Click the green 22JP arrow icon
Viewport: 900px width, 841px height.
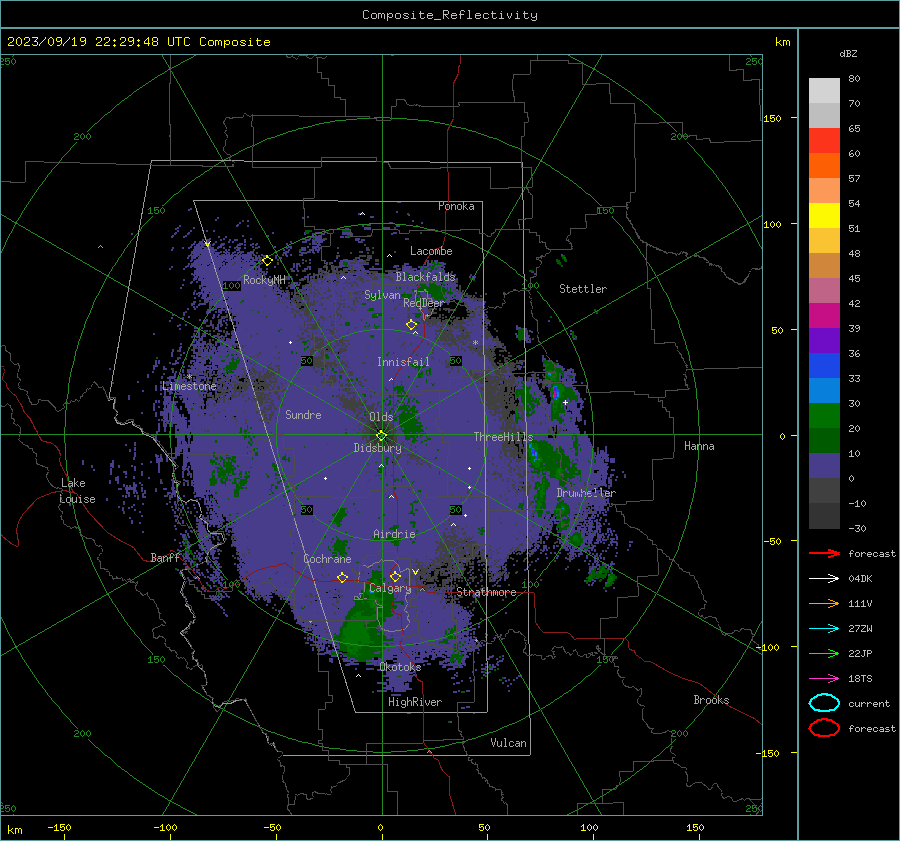pyautogui.click(x=824, y=653)
